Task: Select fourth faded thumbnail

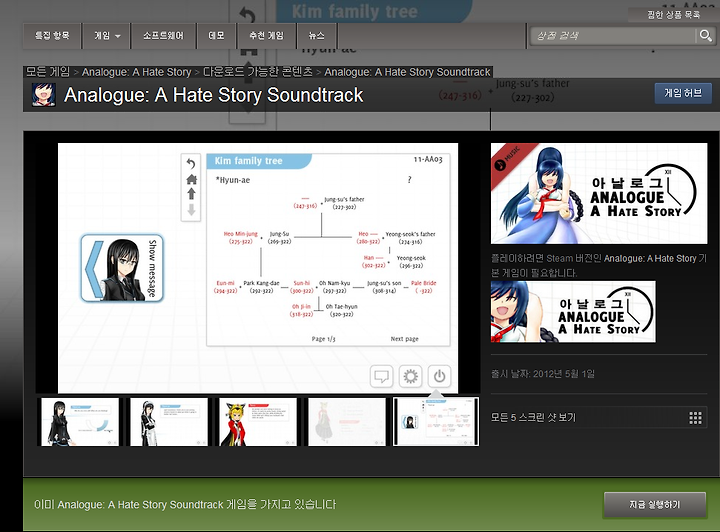Action: tap(347, 421)
